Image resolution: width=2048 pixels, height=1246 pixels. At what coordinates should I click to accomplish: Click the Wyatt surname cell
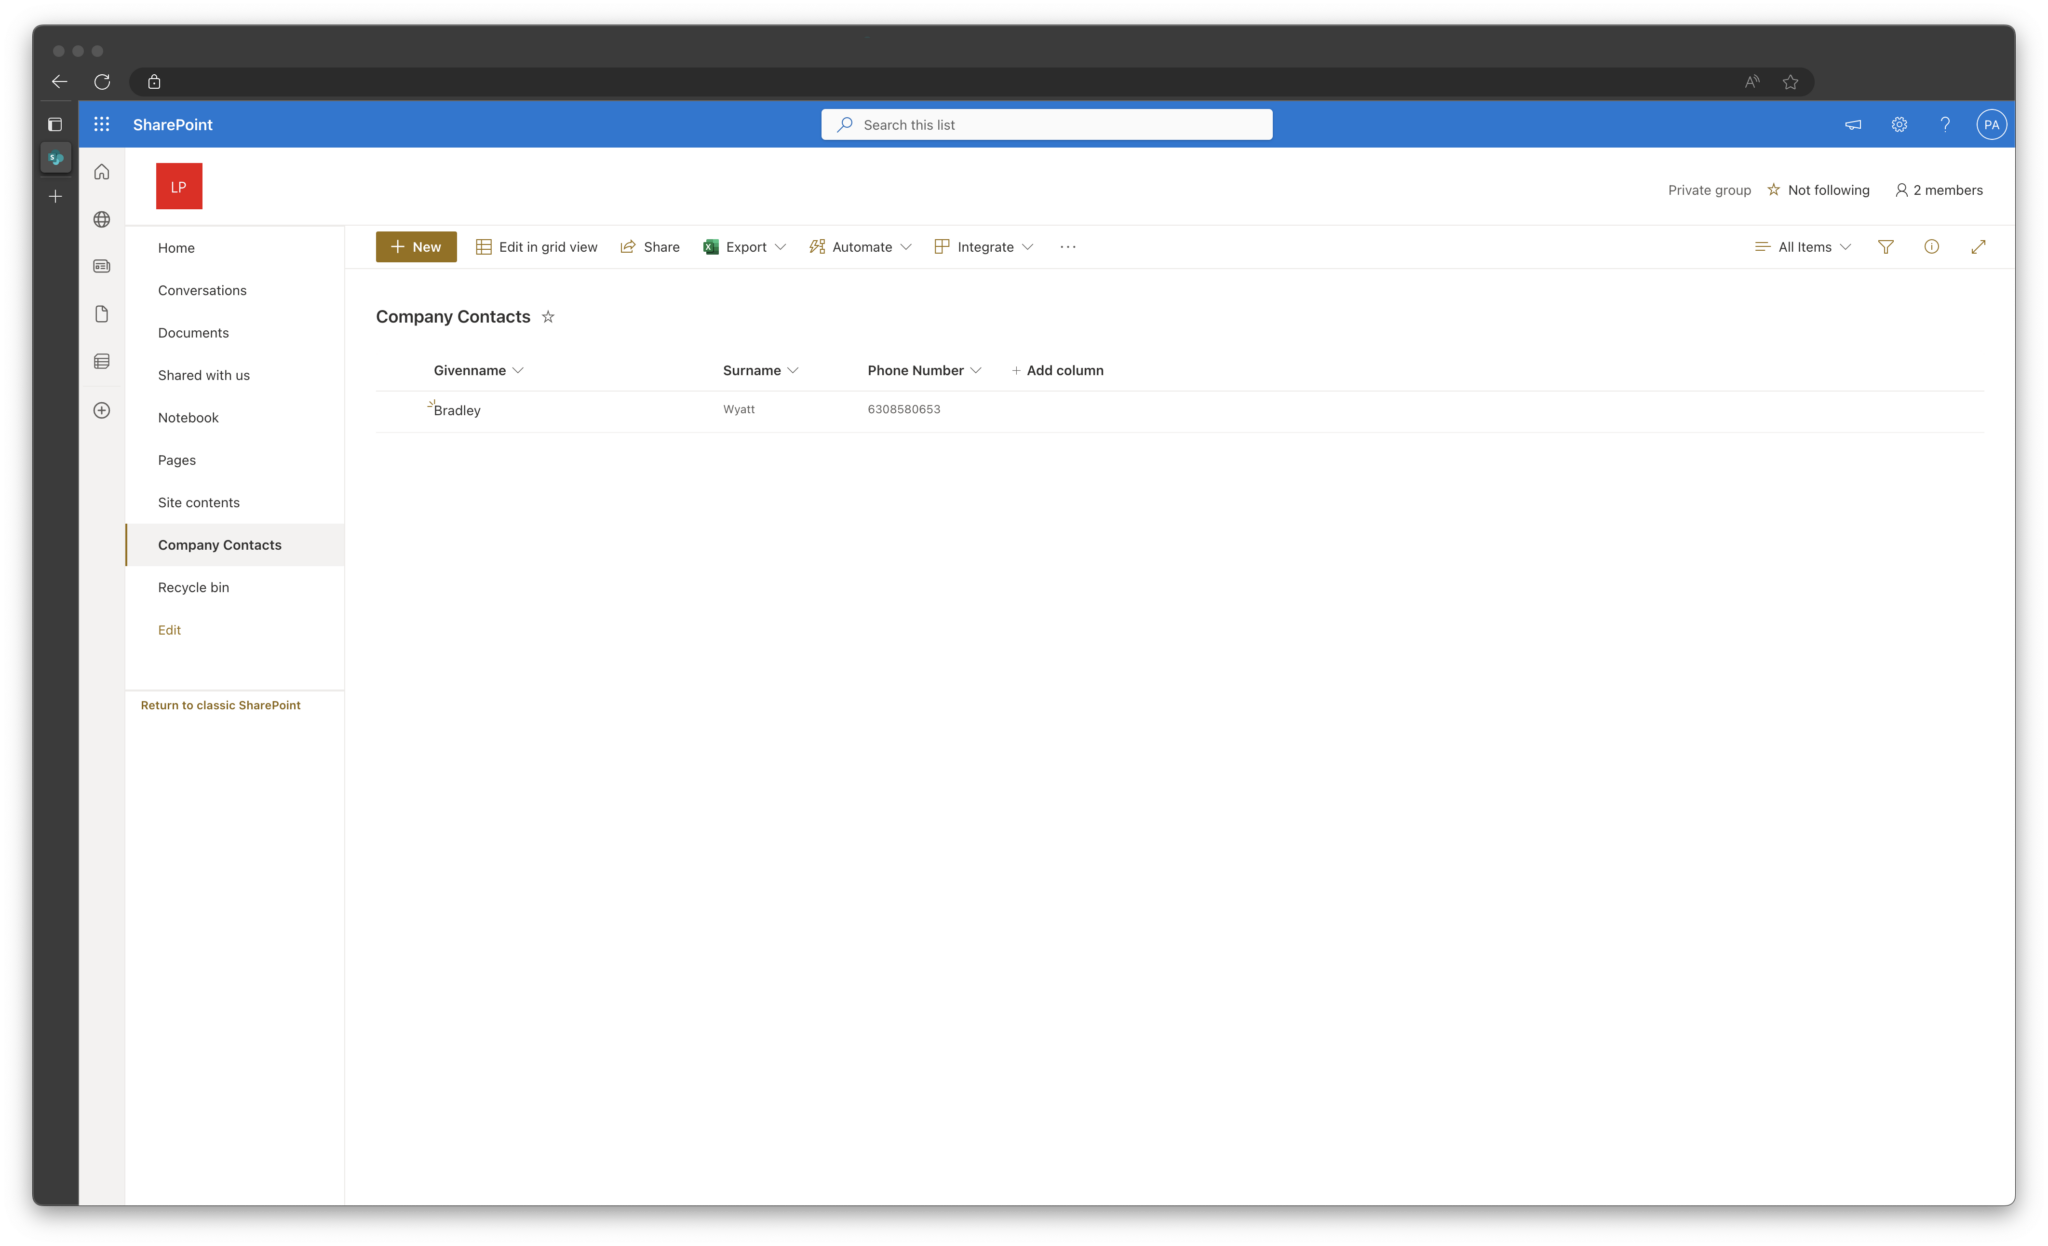point(739,409)
